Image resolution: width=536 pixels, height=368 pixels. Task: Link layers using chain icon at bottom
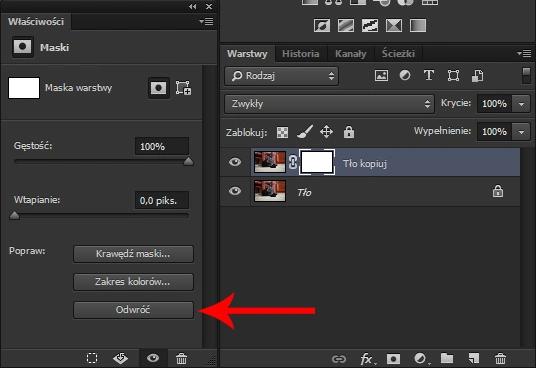(339, 359)
